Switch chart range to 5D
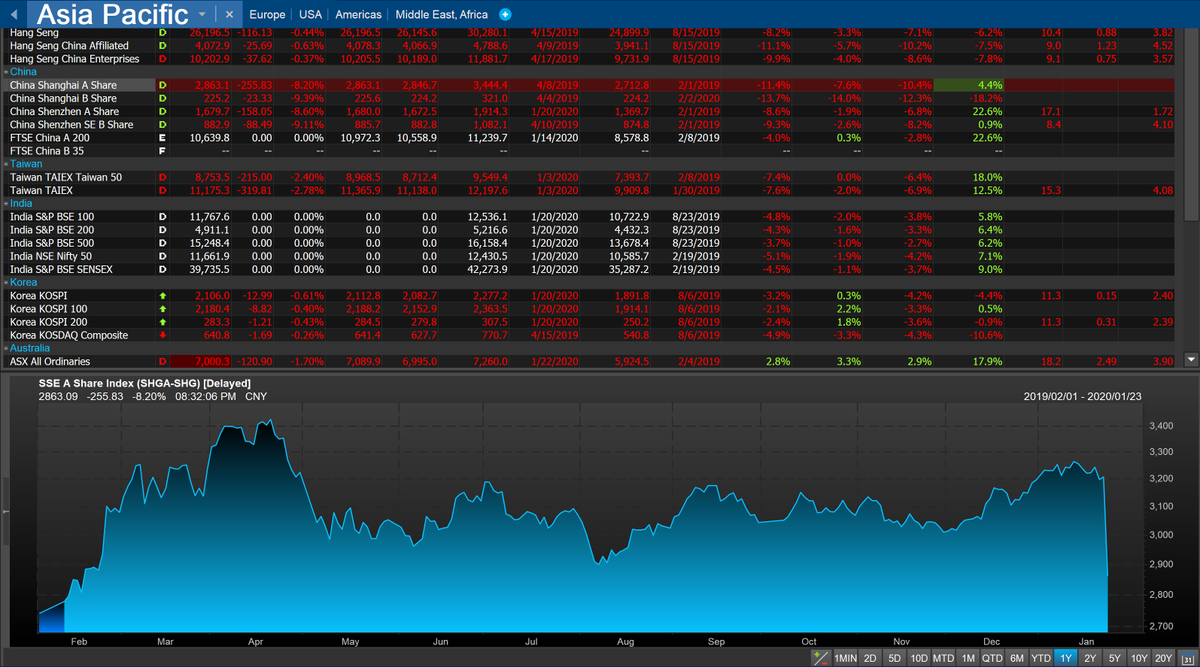 [x=894, y=658]
